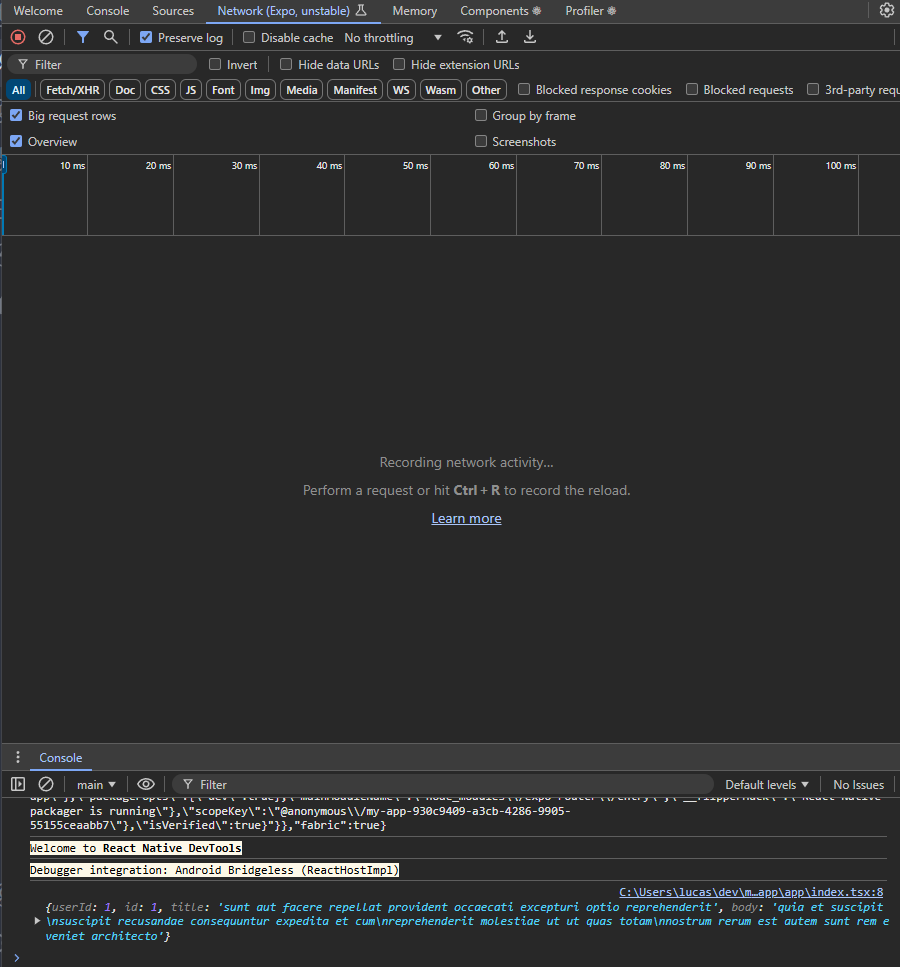
Task: Click the 50 ms overview timeline marker
Action: [415, 166]
